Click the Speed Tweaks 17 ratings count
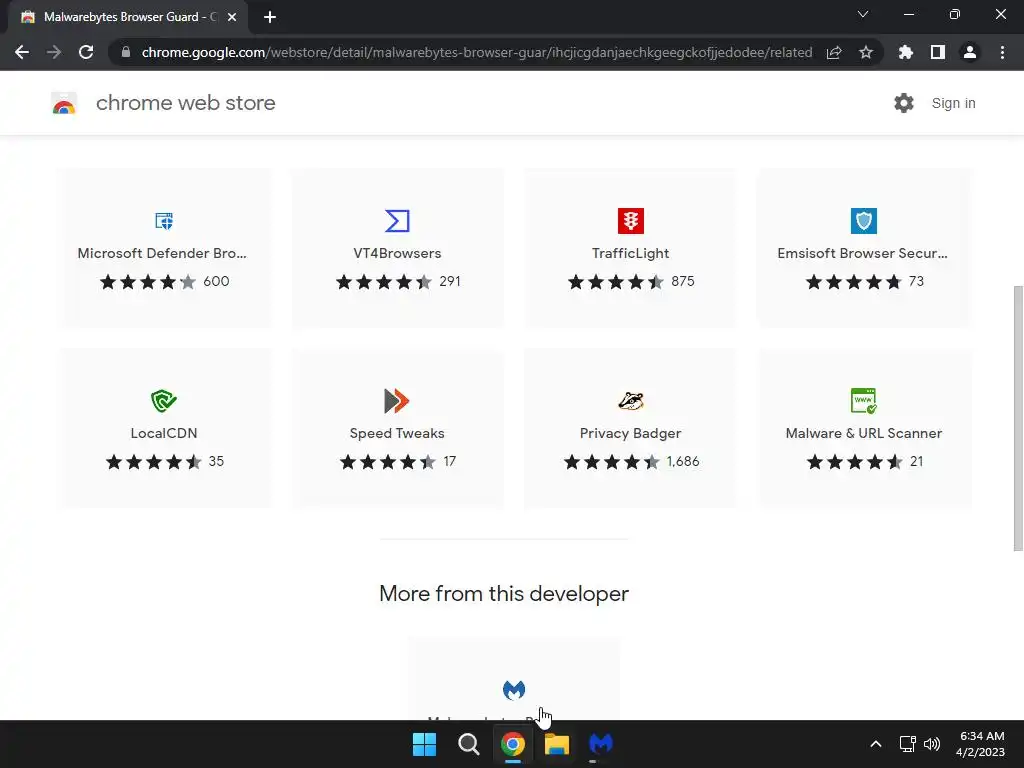 449,461
